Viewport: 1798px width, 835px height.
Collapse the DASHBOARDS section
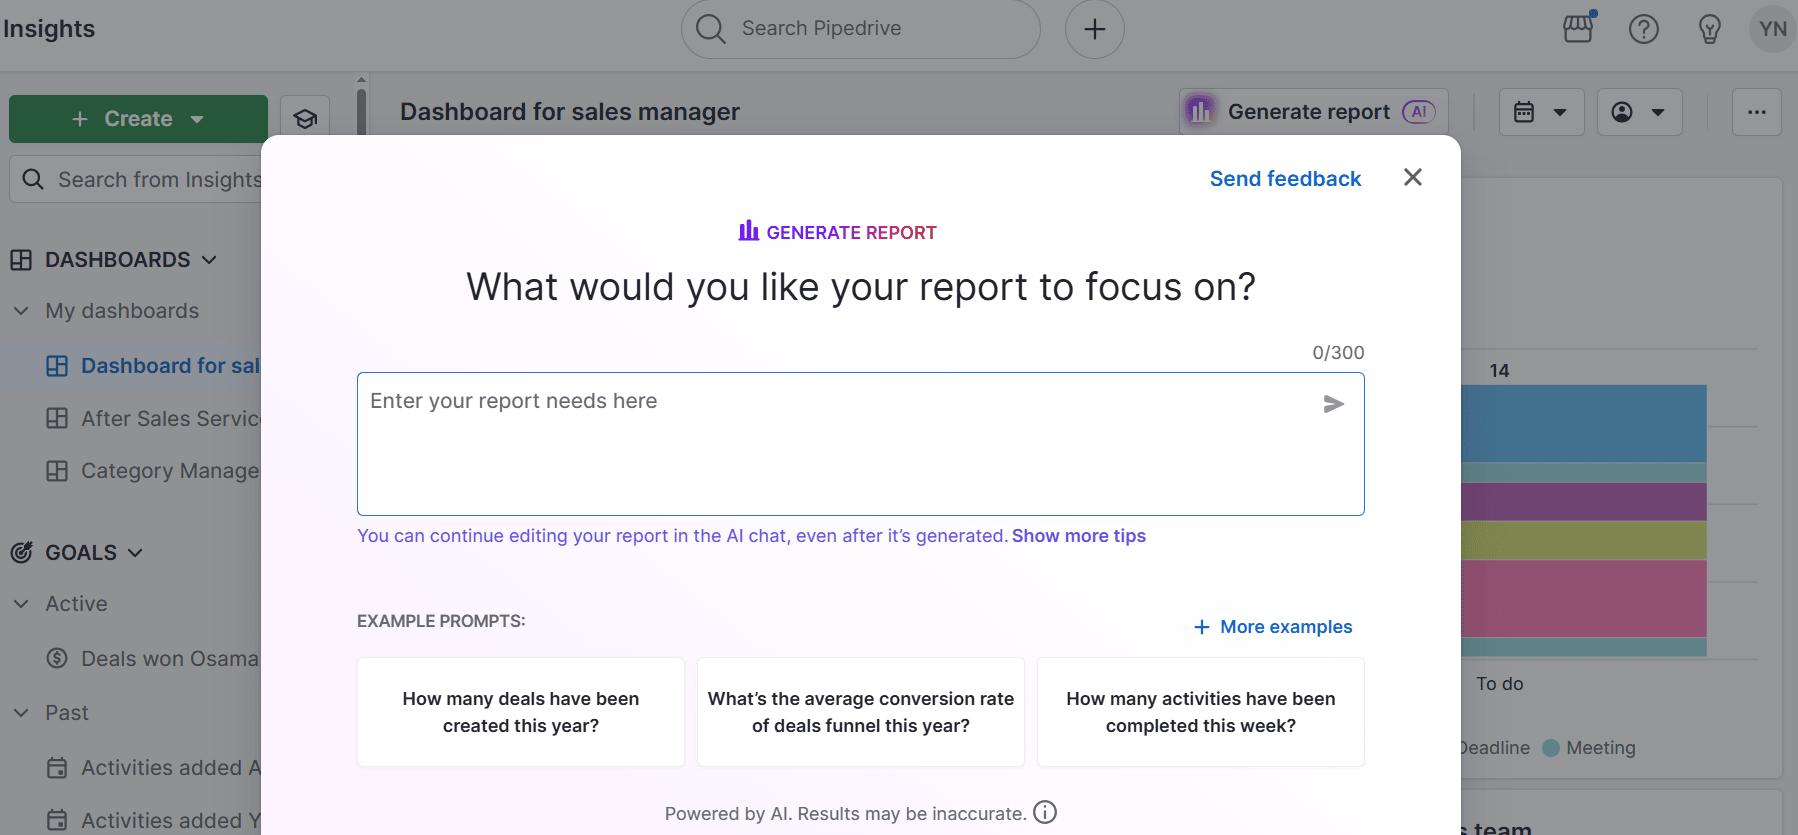click(209, 260)
